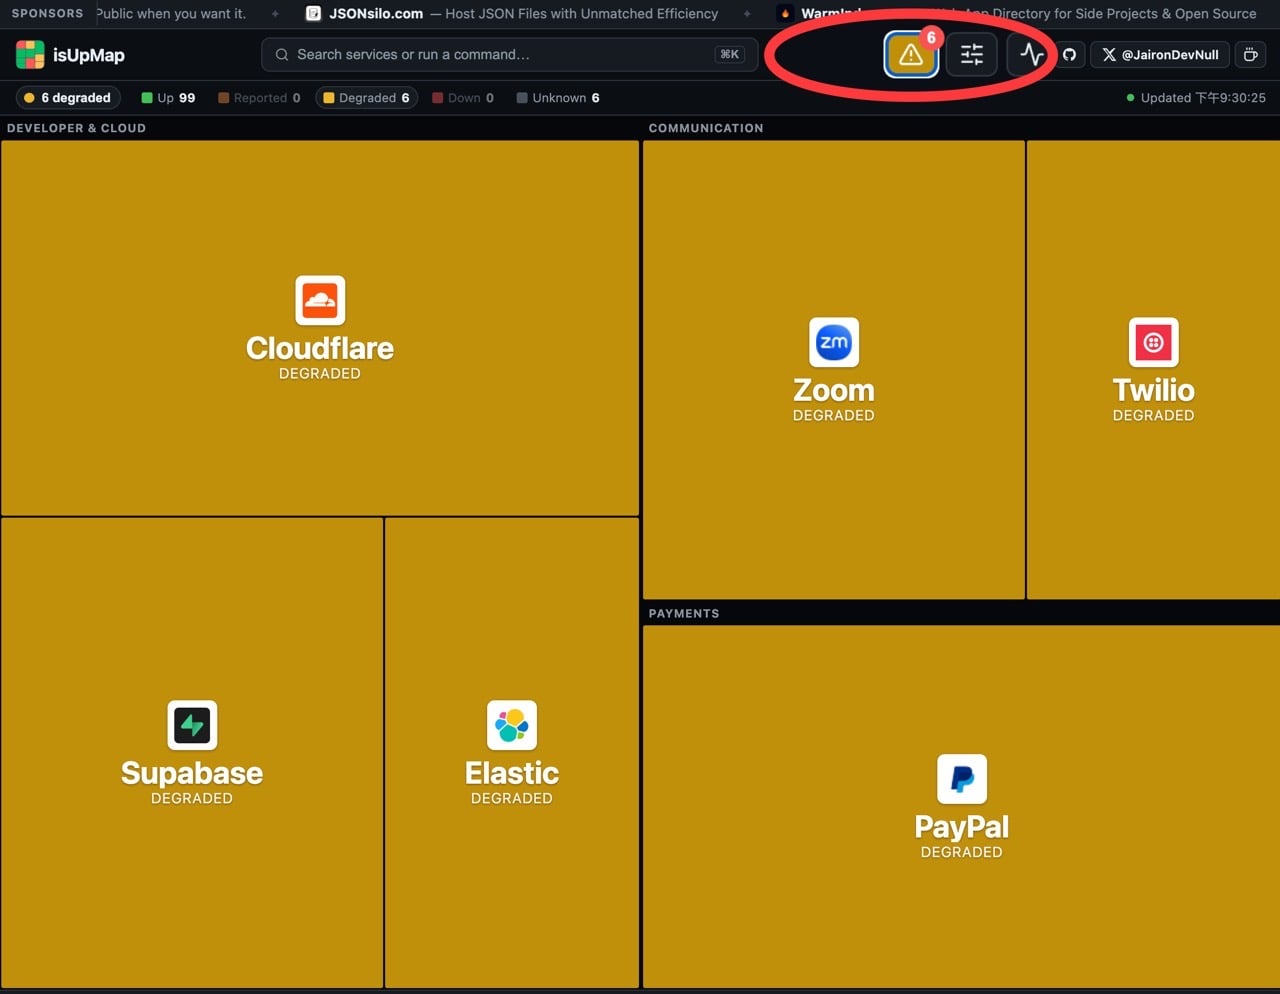Click the green dot beside 'Updated'

pyautogui.click(x=1130, y=98)
